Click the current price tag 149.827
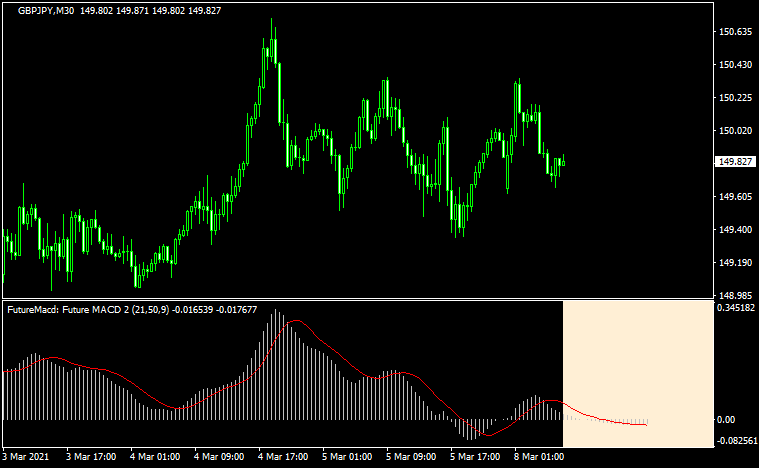Viewport: 759px width, 468px height. coord(735,162)
